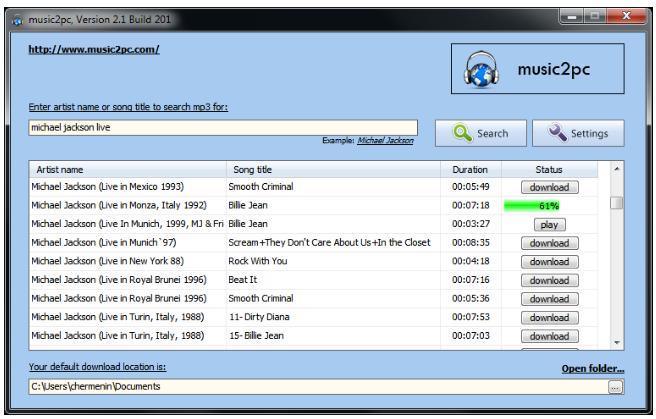
Task: Focus the artist or song search field
Action: point(223,128)
